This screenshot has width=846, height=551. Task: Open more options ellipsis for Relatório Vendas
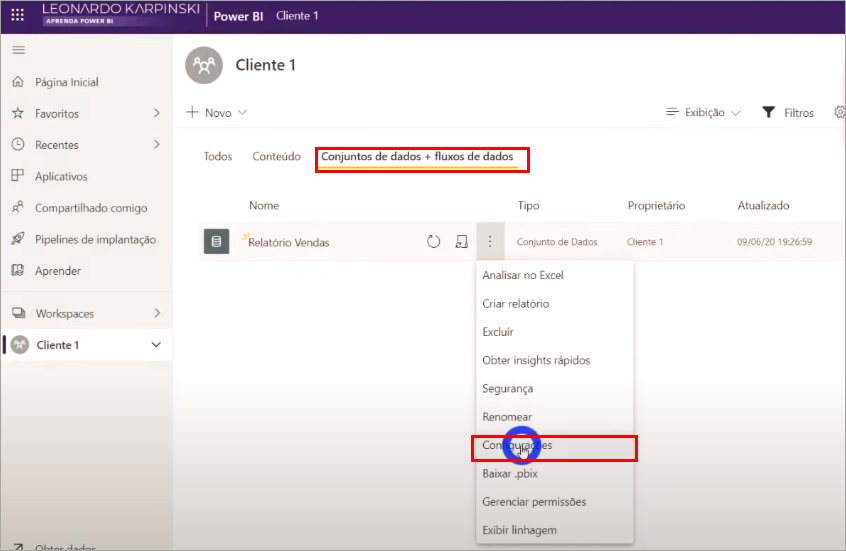pyautogui.click(x=490, y=241)
